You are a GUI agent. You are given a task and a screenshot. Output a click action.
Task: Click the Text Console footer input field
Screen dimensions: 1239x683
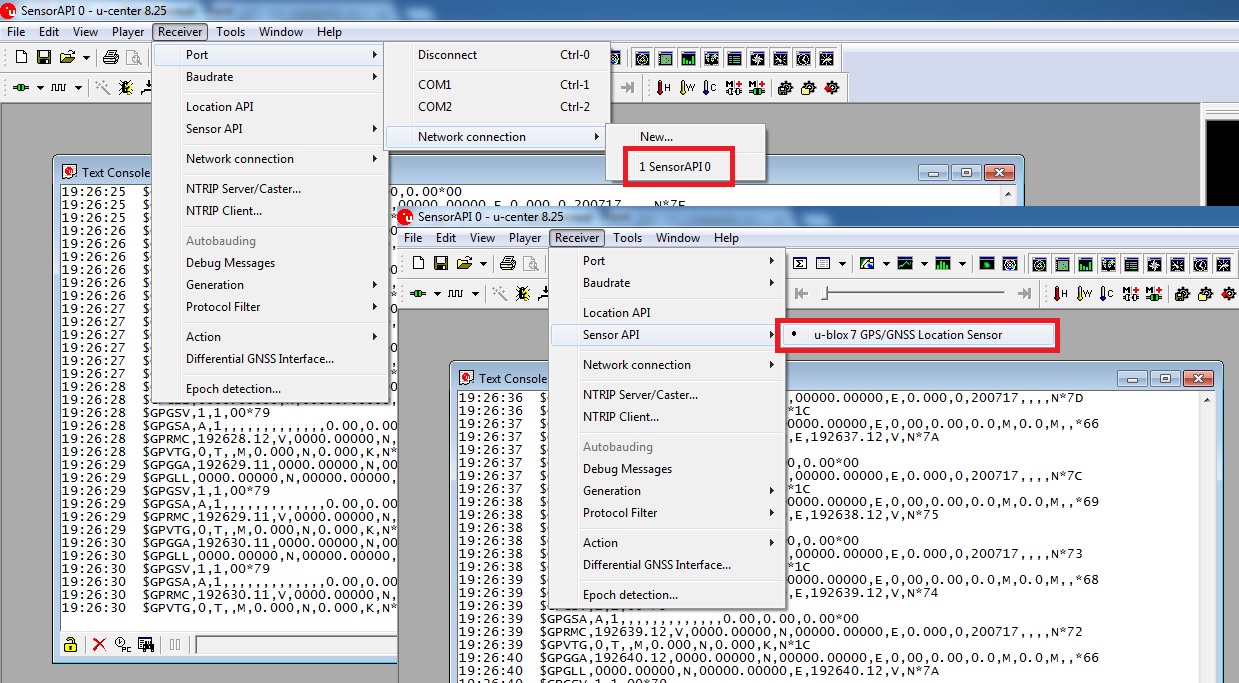[295, 644]
